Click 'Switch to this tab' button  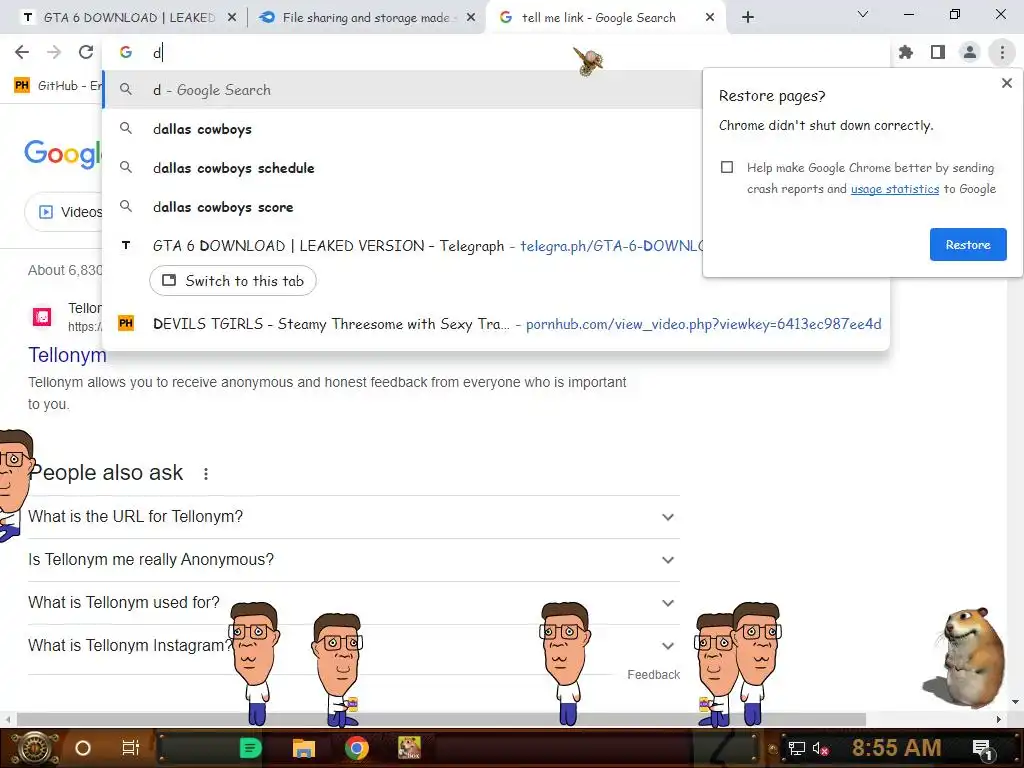pos(233,281)
